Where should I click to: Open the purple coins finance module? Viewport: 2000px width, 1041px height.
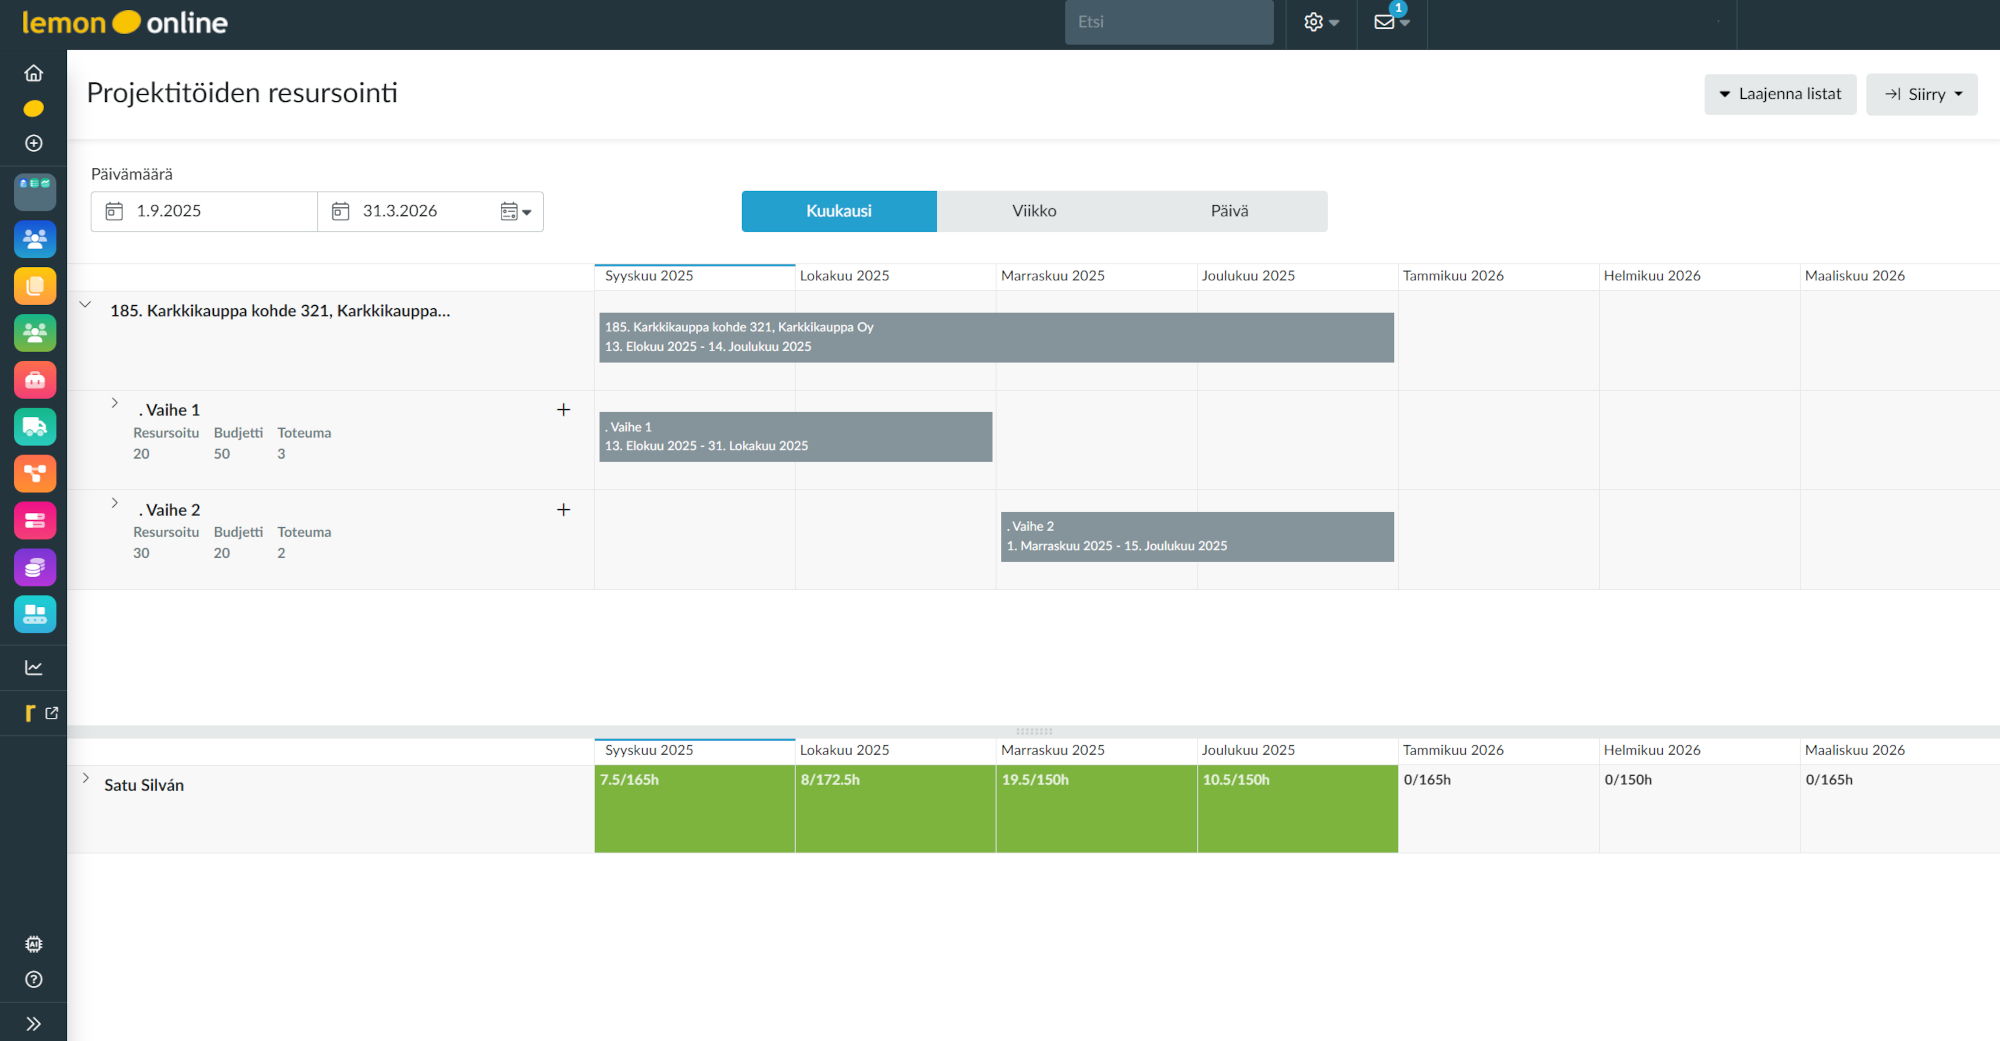(35, 568)
